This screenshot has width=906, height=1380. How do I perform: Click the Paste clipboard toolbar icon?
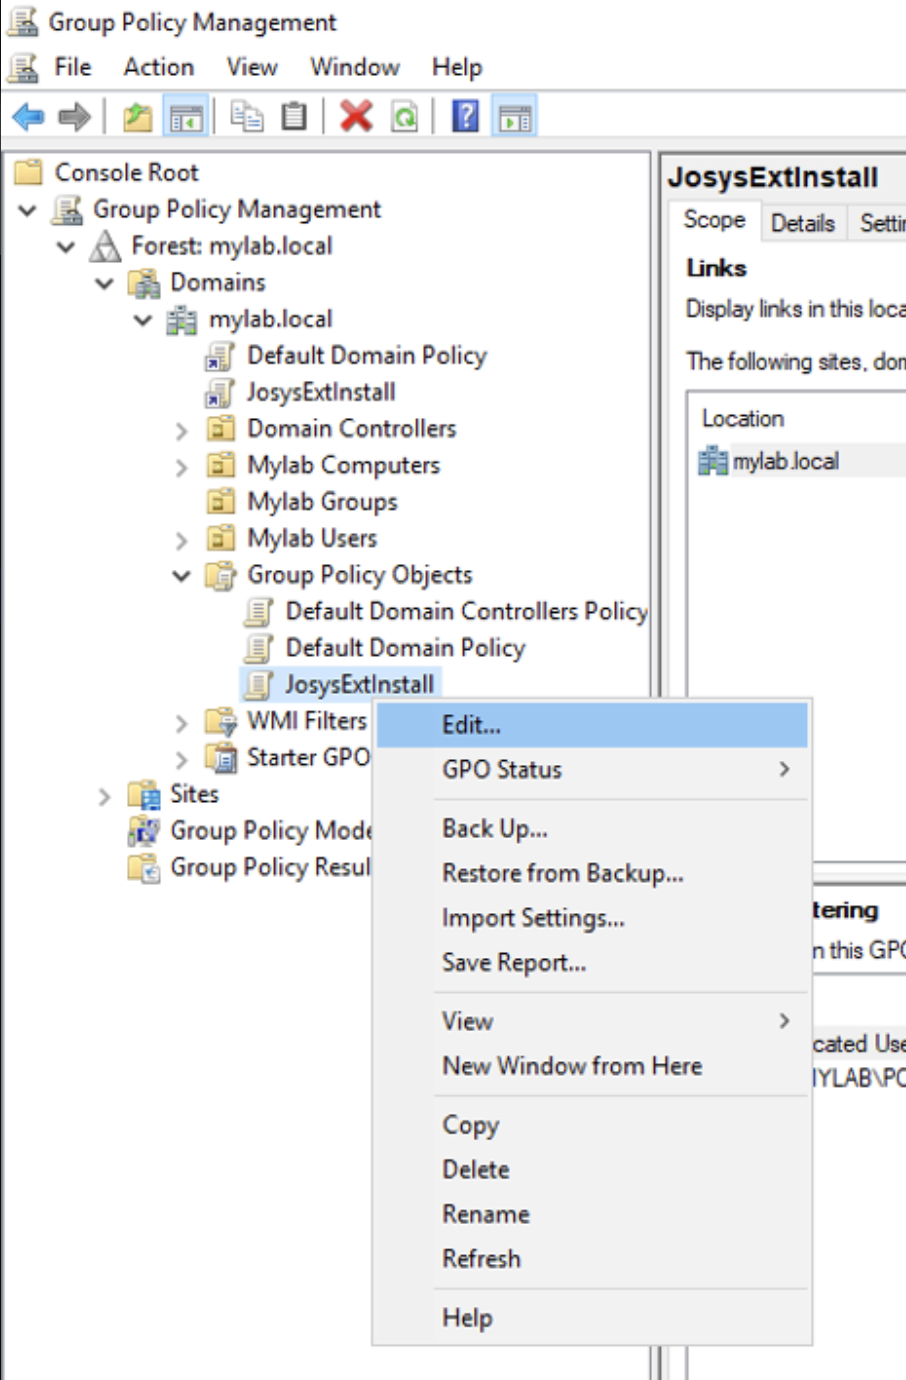tap(294, 117)
